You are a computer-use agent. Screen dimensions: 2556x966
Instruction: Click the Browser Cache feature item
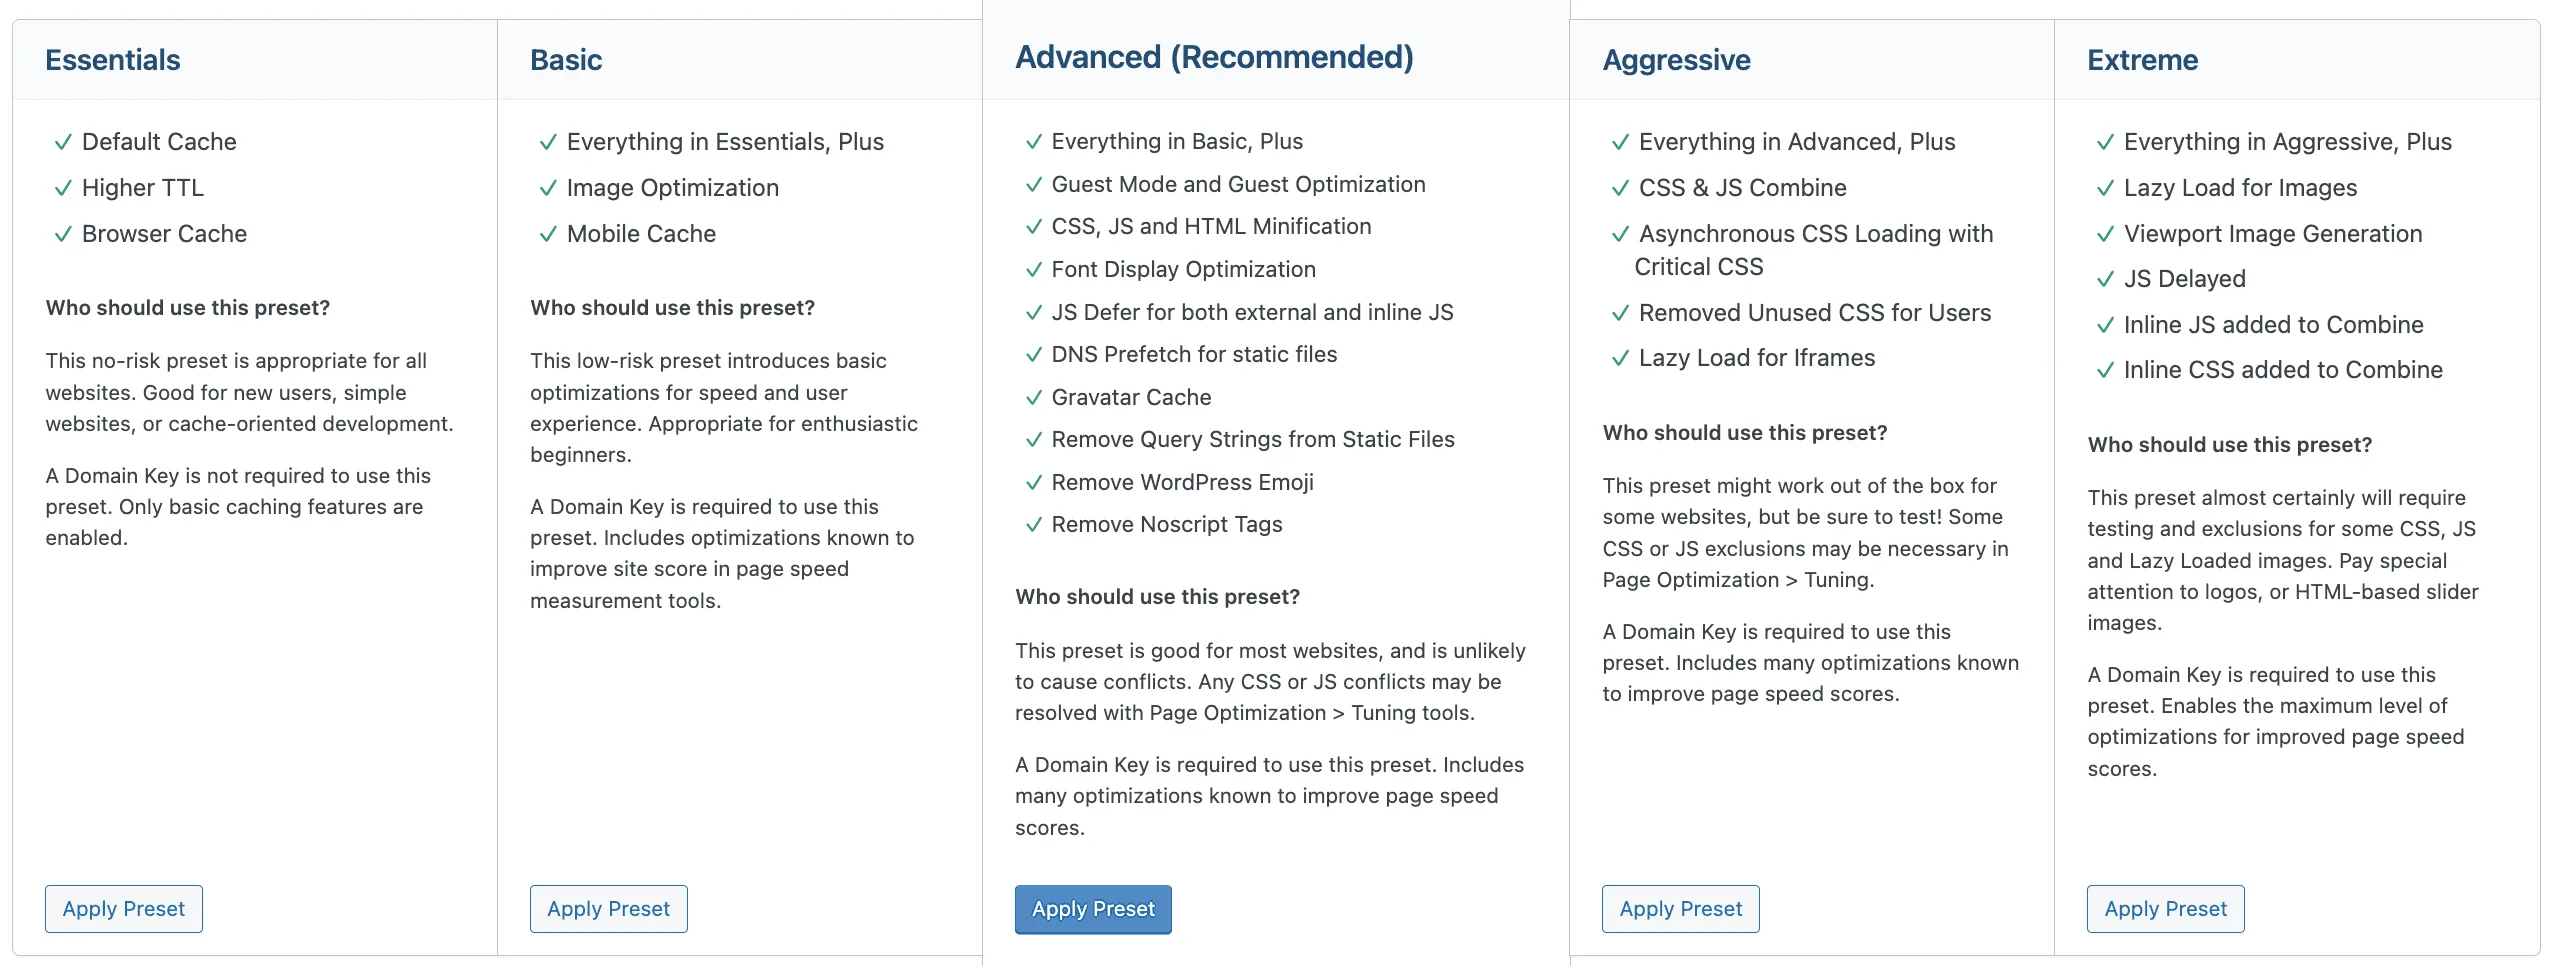(164, 234)
